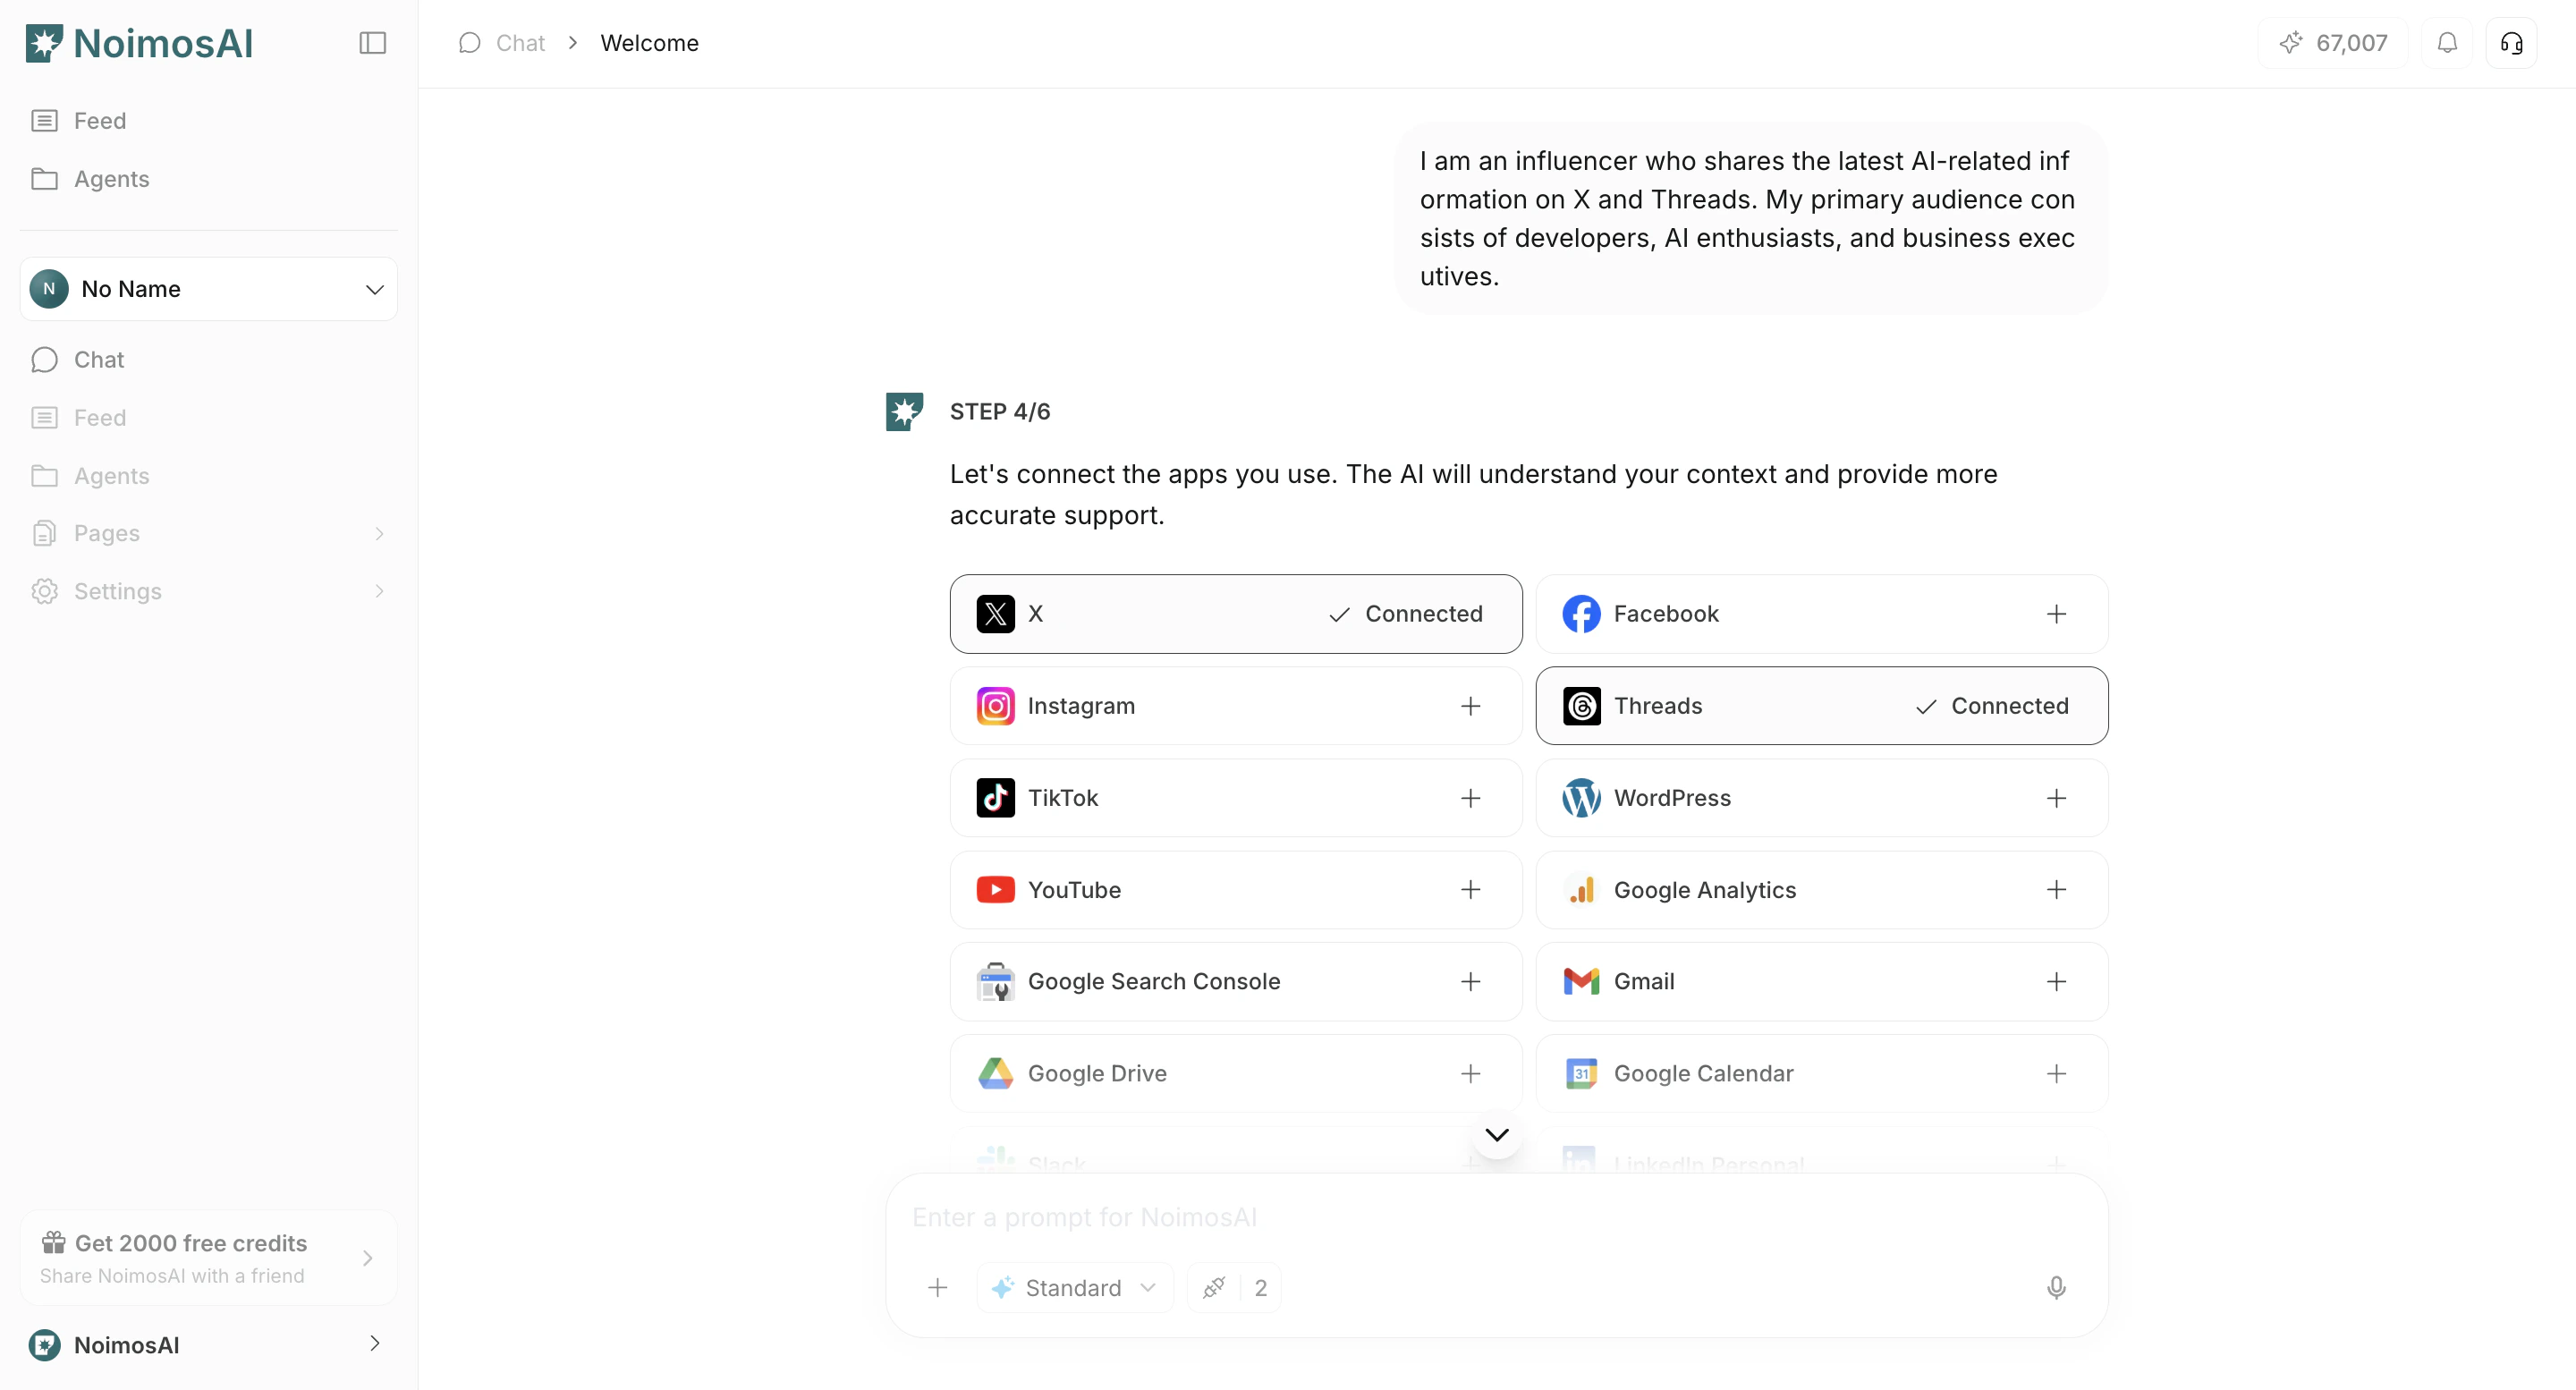2576x1390 pixels.
Task: Expand the NoimosAI account menu chevron
Action: 375,1344
